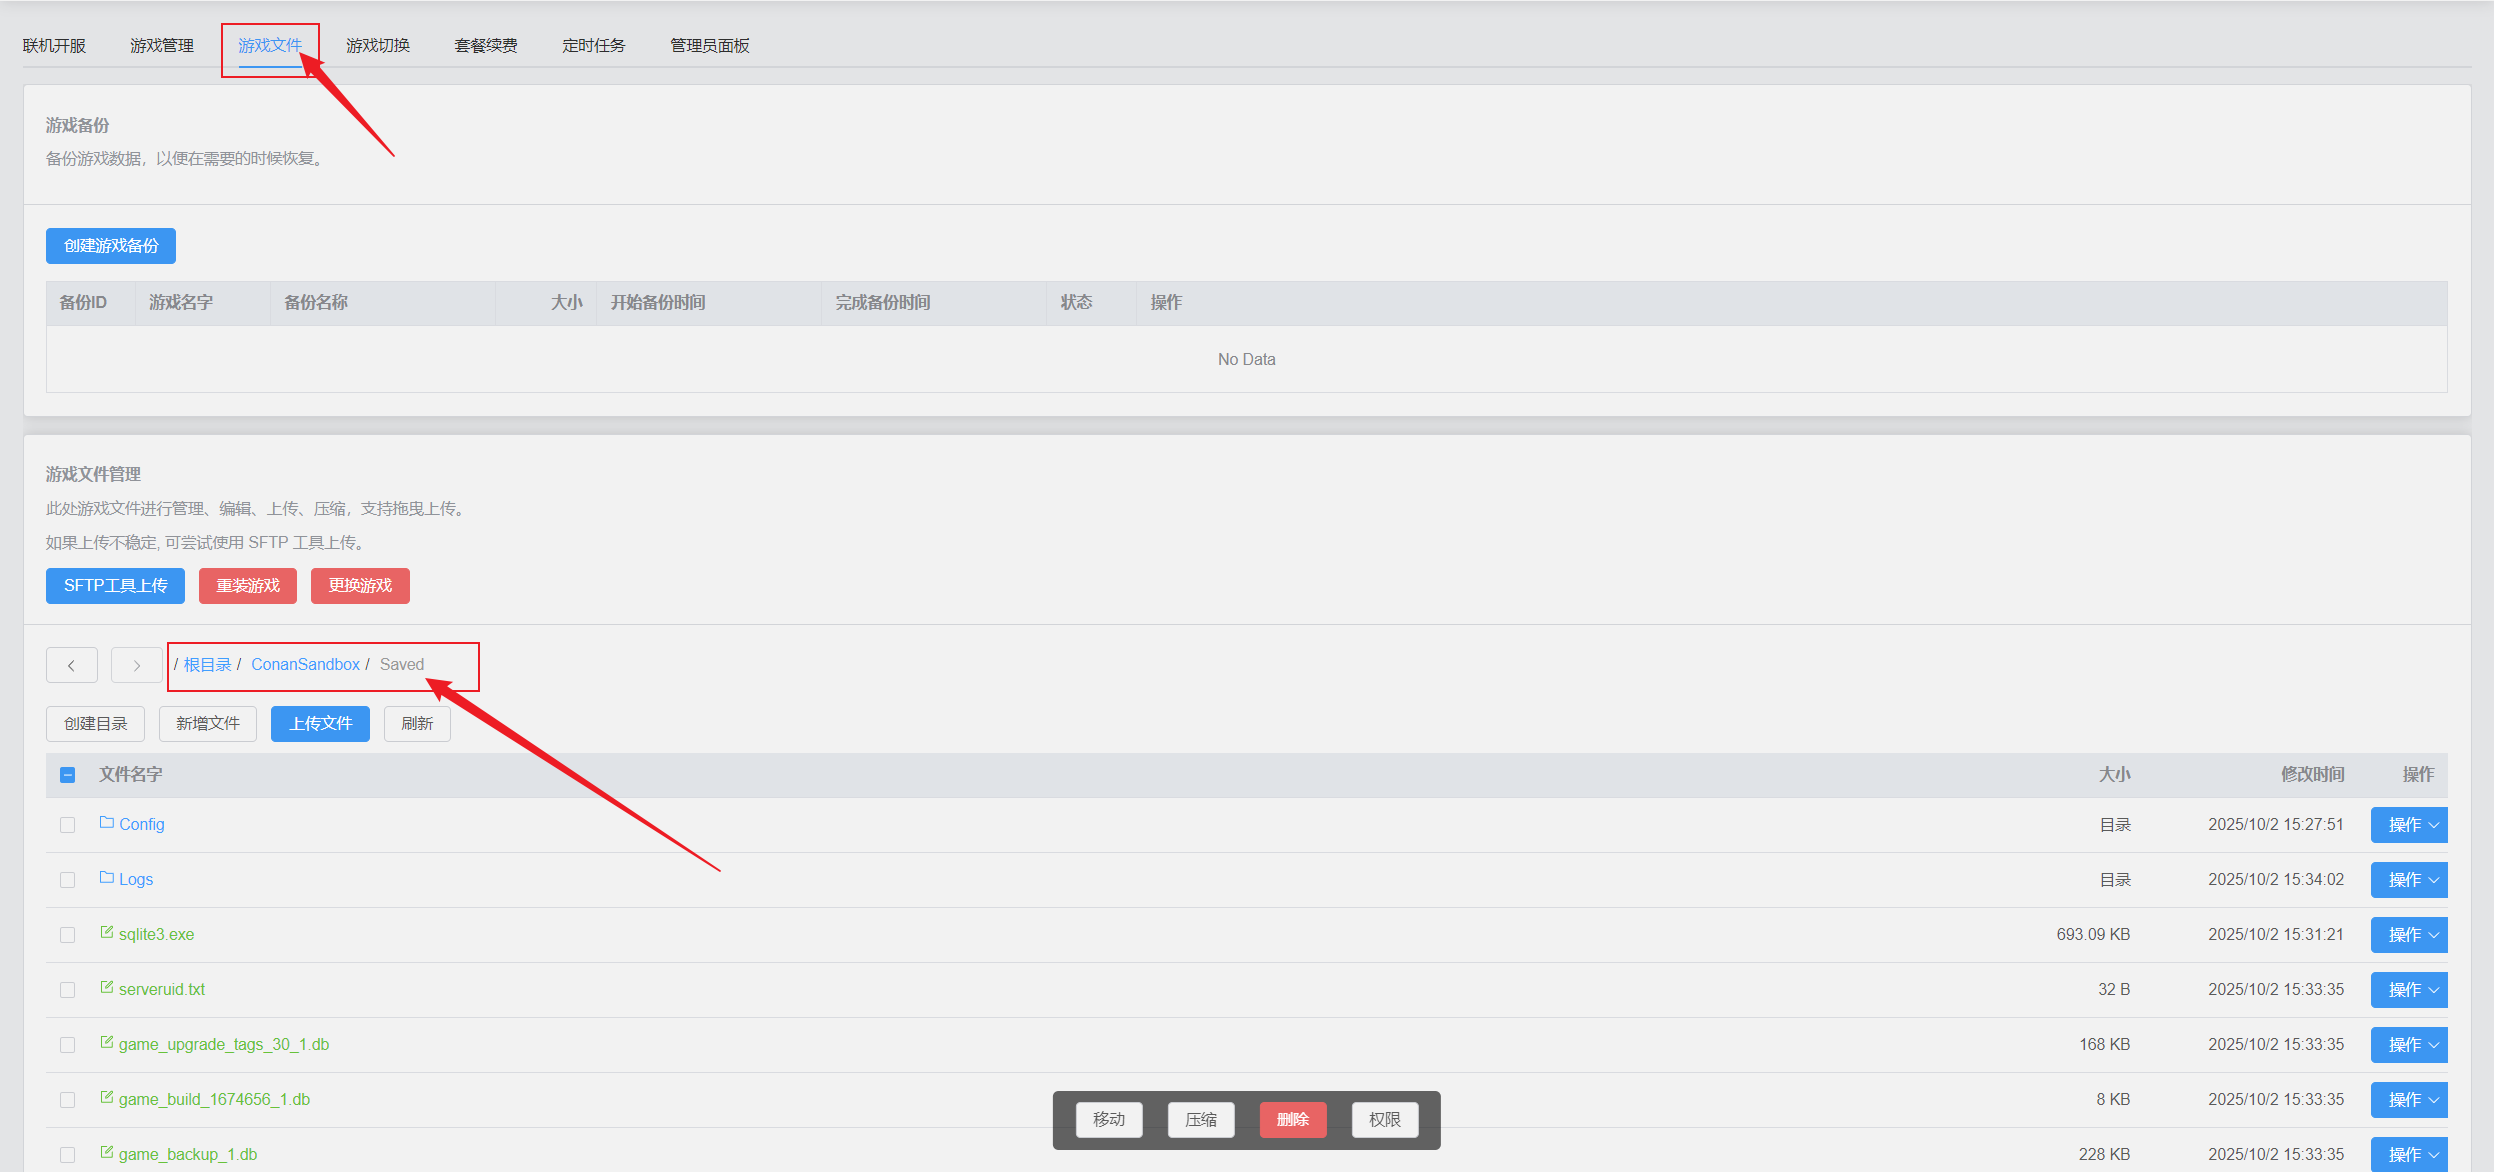Click the edit icon beside sqlite3.exe

click(x=107, y=933)
